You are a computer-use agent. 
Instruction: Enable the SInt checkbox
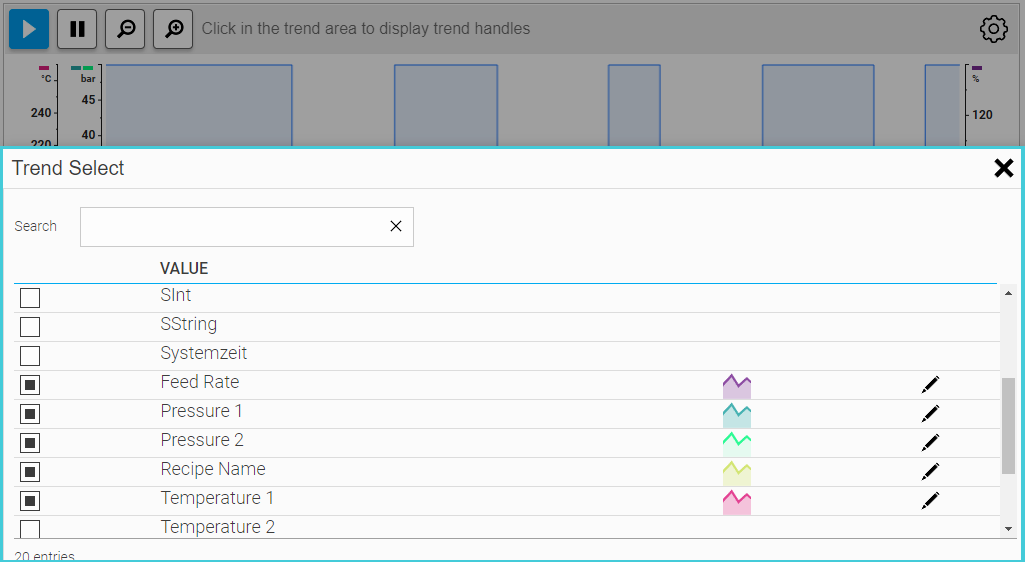pos(30,297)
